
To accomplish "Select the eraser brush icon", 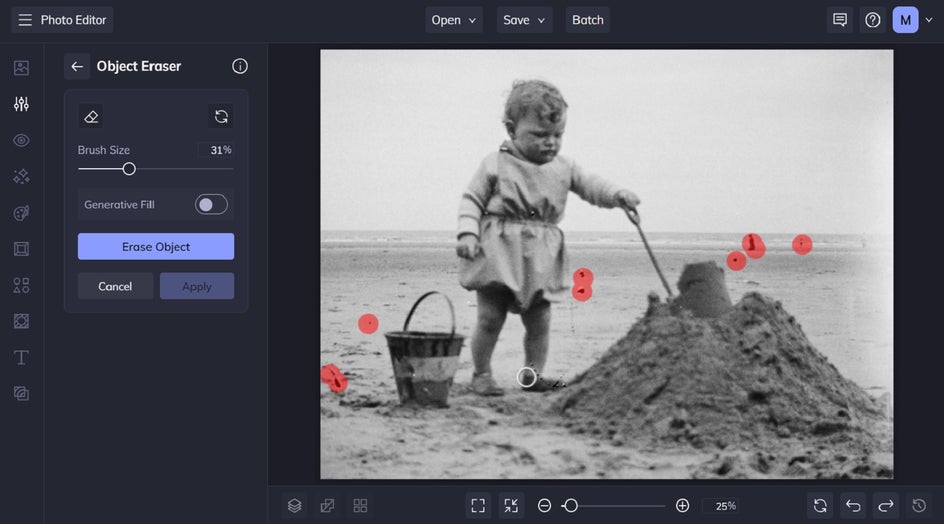I will pyautogui.click(x=91, y=117).
